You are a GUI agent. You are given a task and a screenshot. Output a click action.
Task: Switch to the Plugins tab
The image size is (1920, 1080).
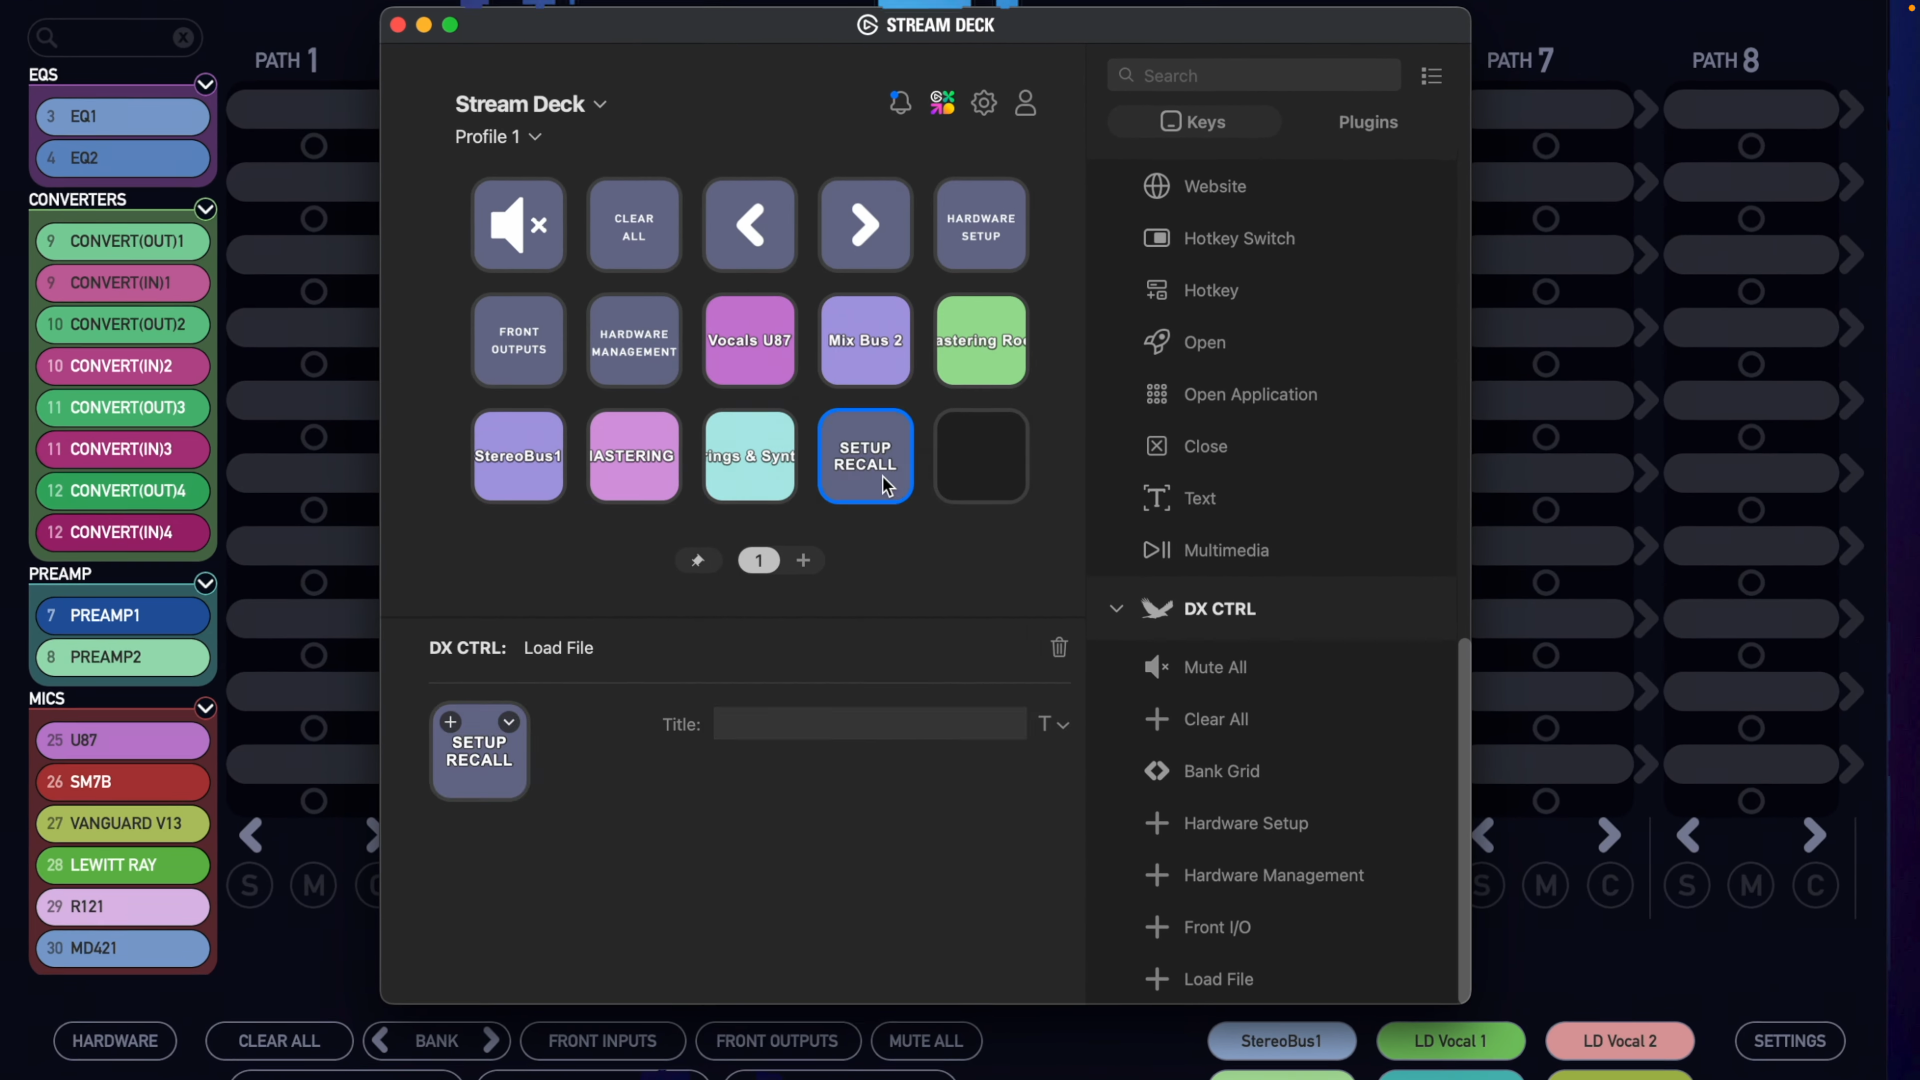pos(1367,122)
